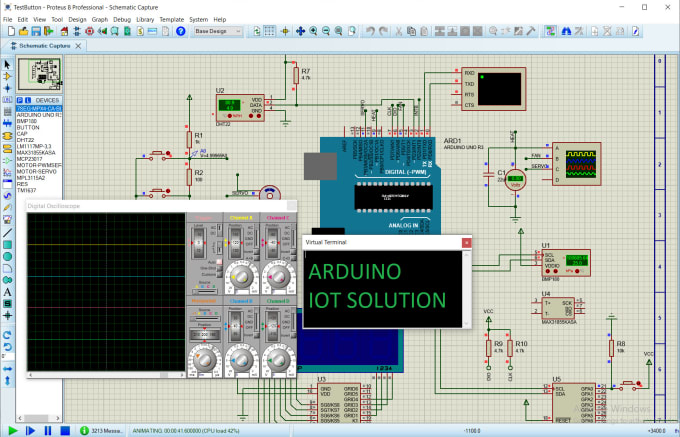680x437 pixels.
Task: Open the Debug menu
Action: (x=122, y=20)
